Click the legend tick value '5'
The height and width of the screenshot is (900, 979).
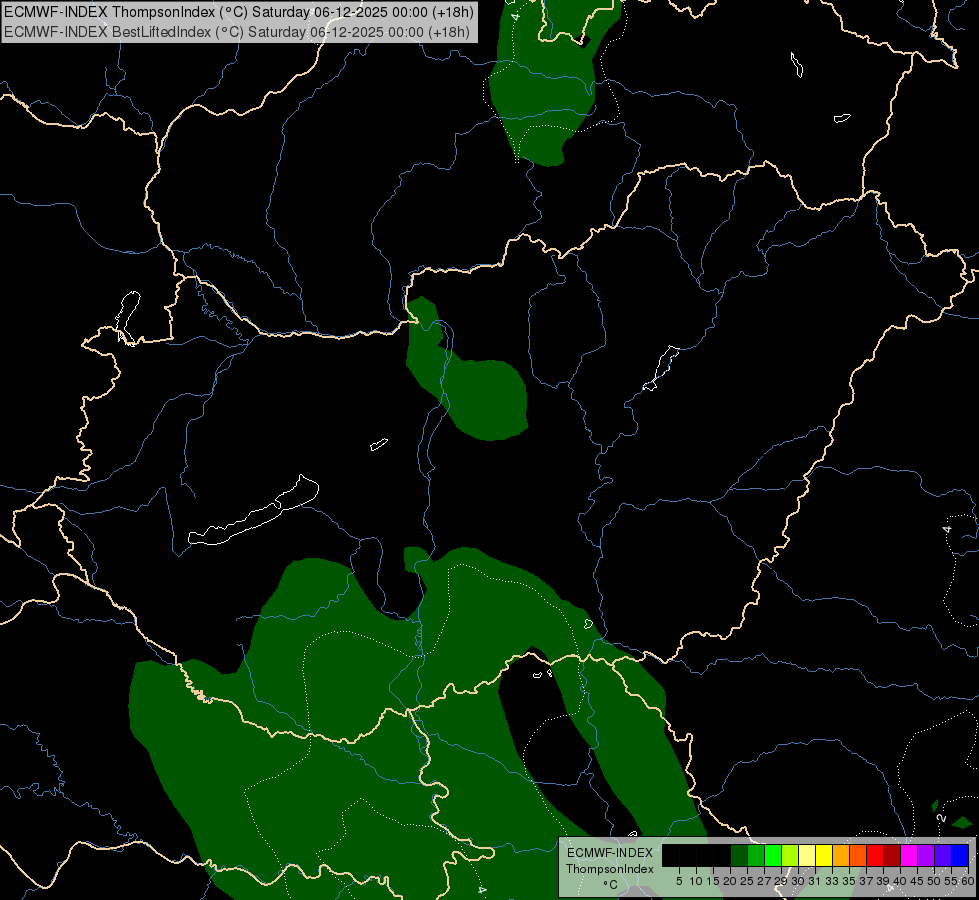click(679, 881)
